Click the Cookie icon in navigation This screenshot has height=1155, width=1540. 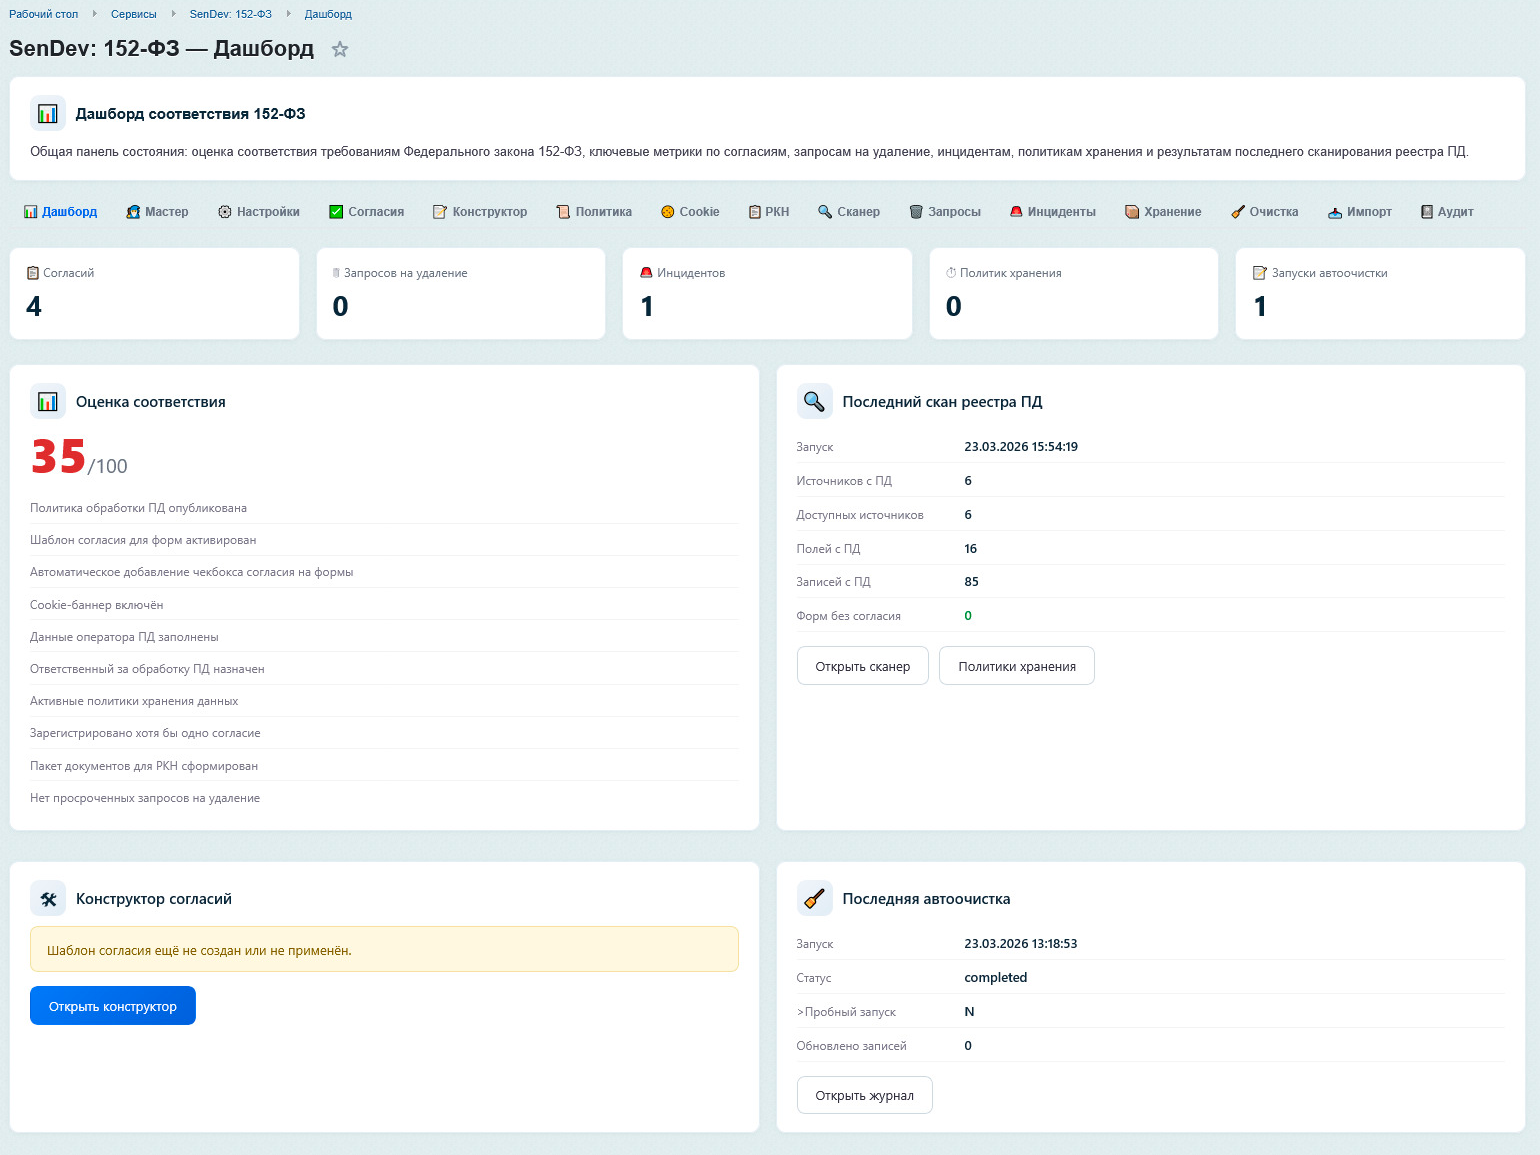668,212
